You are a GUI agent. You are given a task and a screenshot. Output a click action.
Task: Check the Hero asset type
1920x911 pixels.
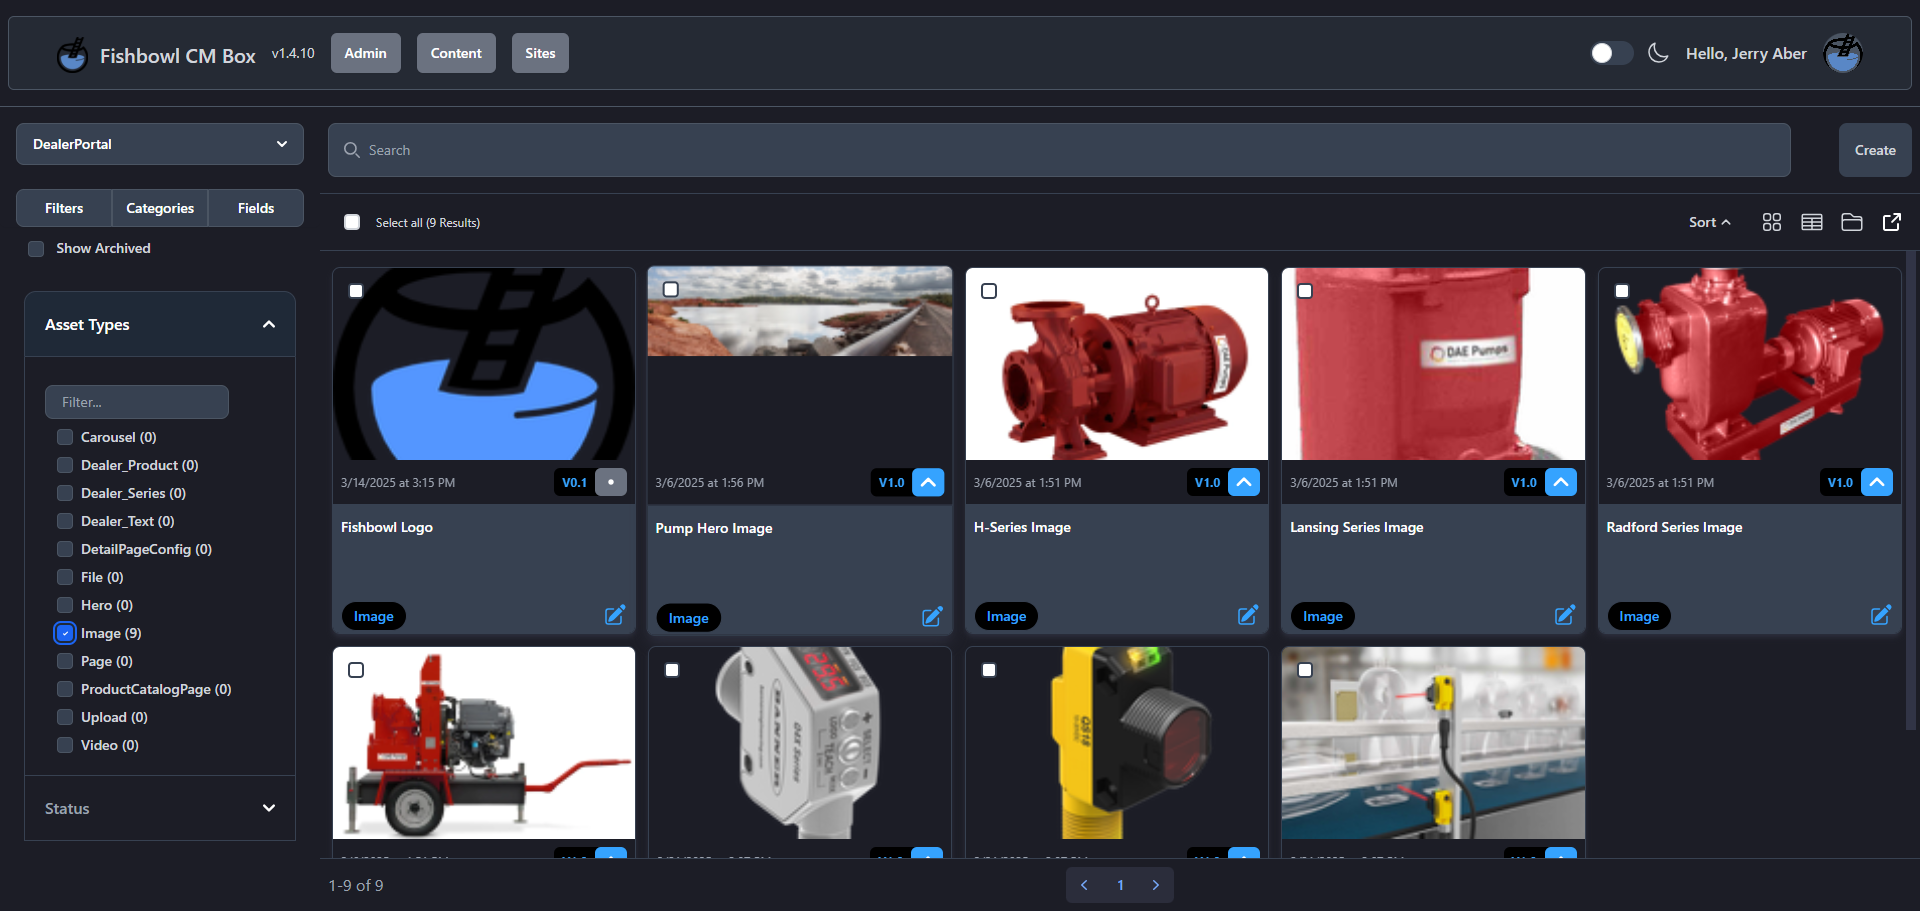[65, 605]
